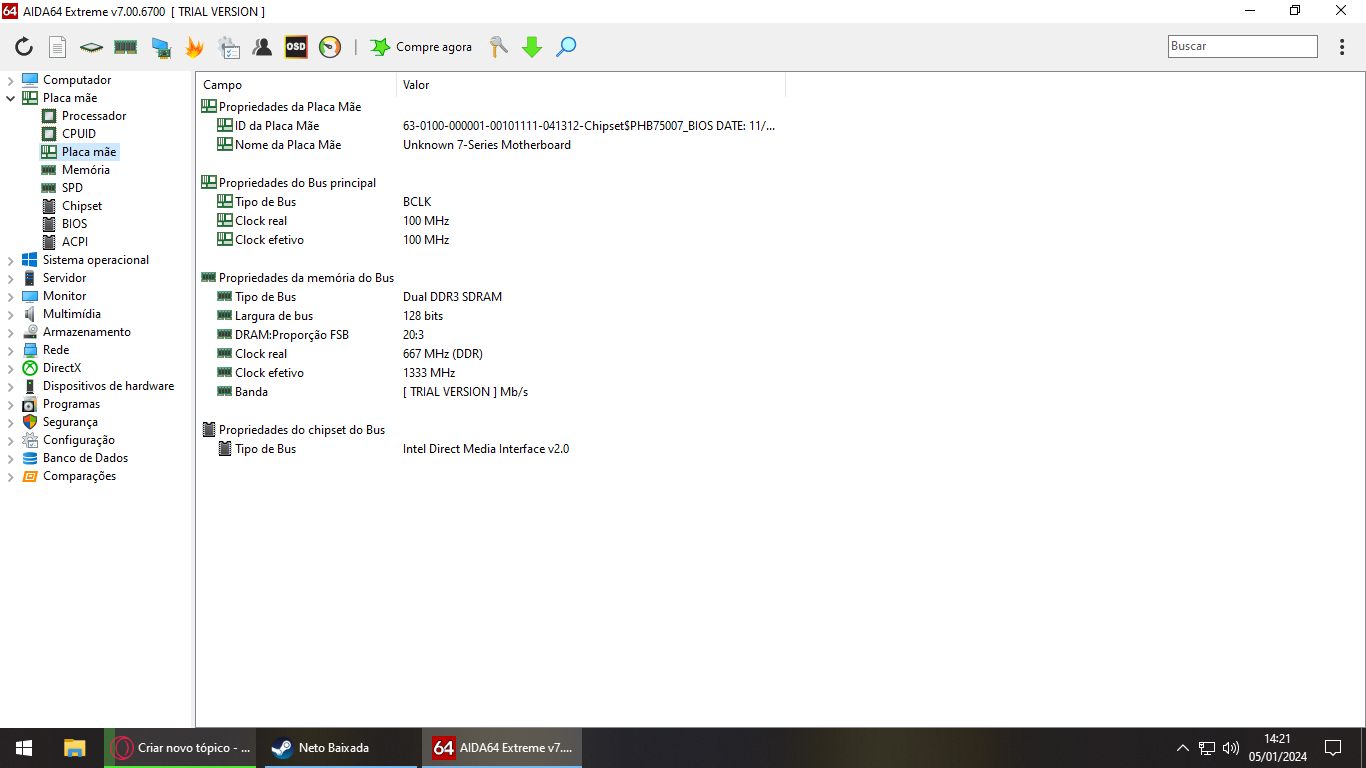Viewport: 1366px width, 768px height.
Task: Click the BCLK bus type value
Action: point(417,202)
